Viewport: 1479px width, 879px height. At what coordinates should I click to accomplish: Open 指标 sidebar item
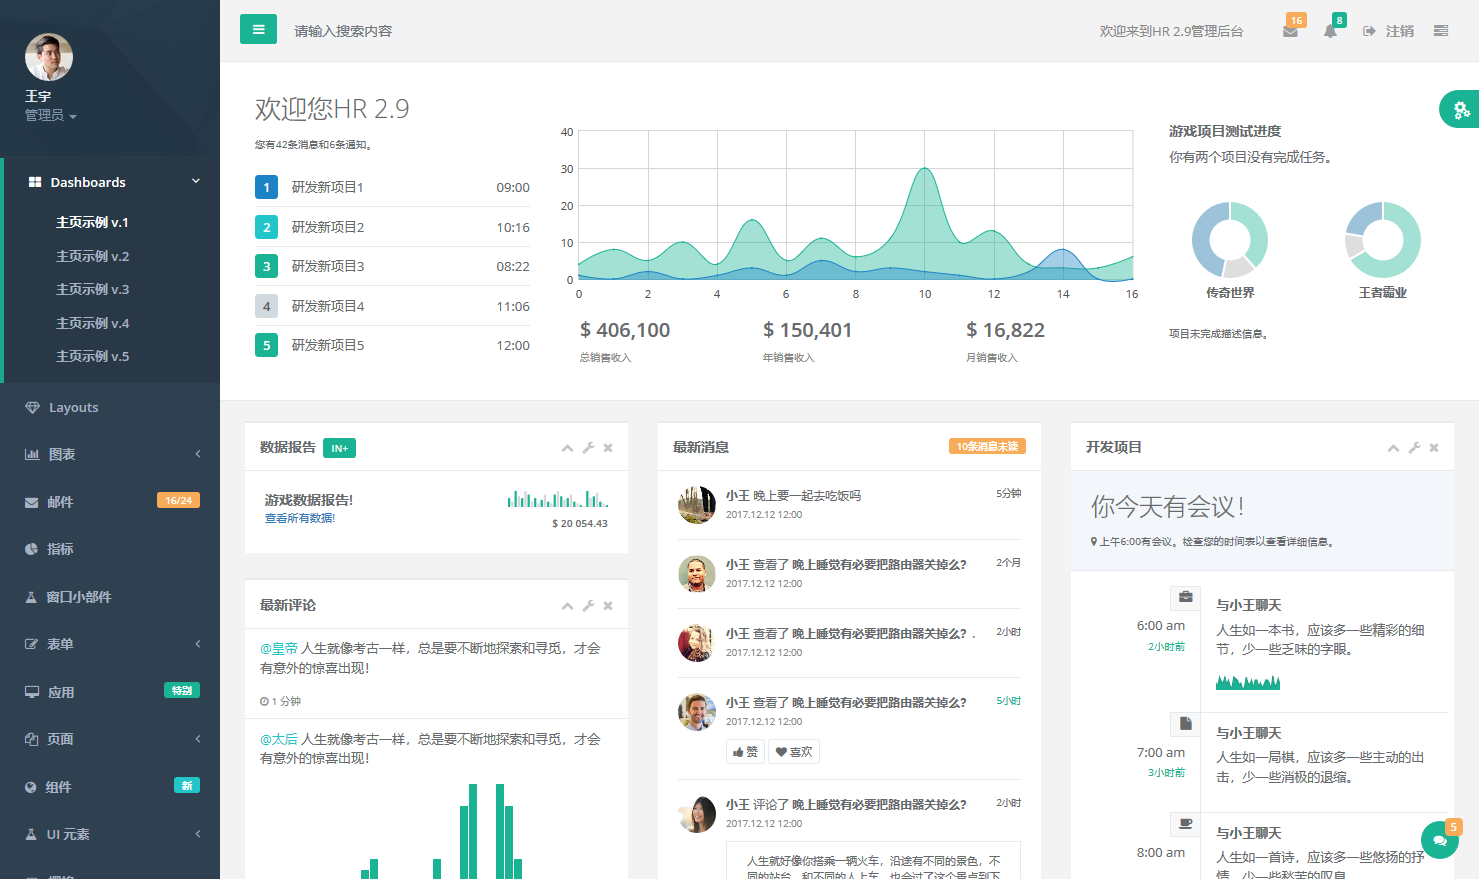point(110,549)
